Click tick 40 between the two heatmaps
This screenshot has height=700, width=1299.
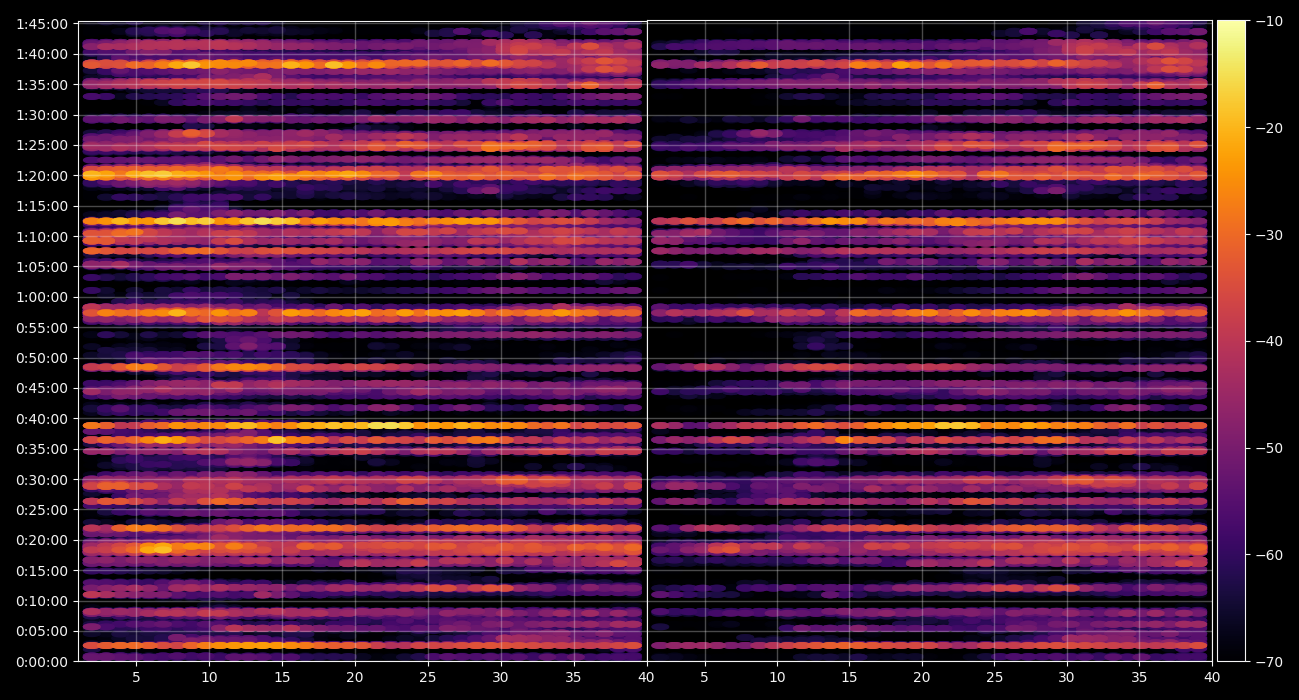647,678
